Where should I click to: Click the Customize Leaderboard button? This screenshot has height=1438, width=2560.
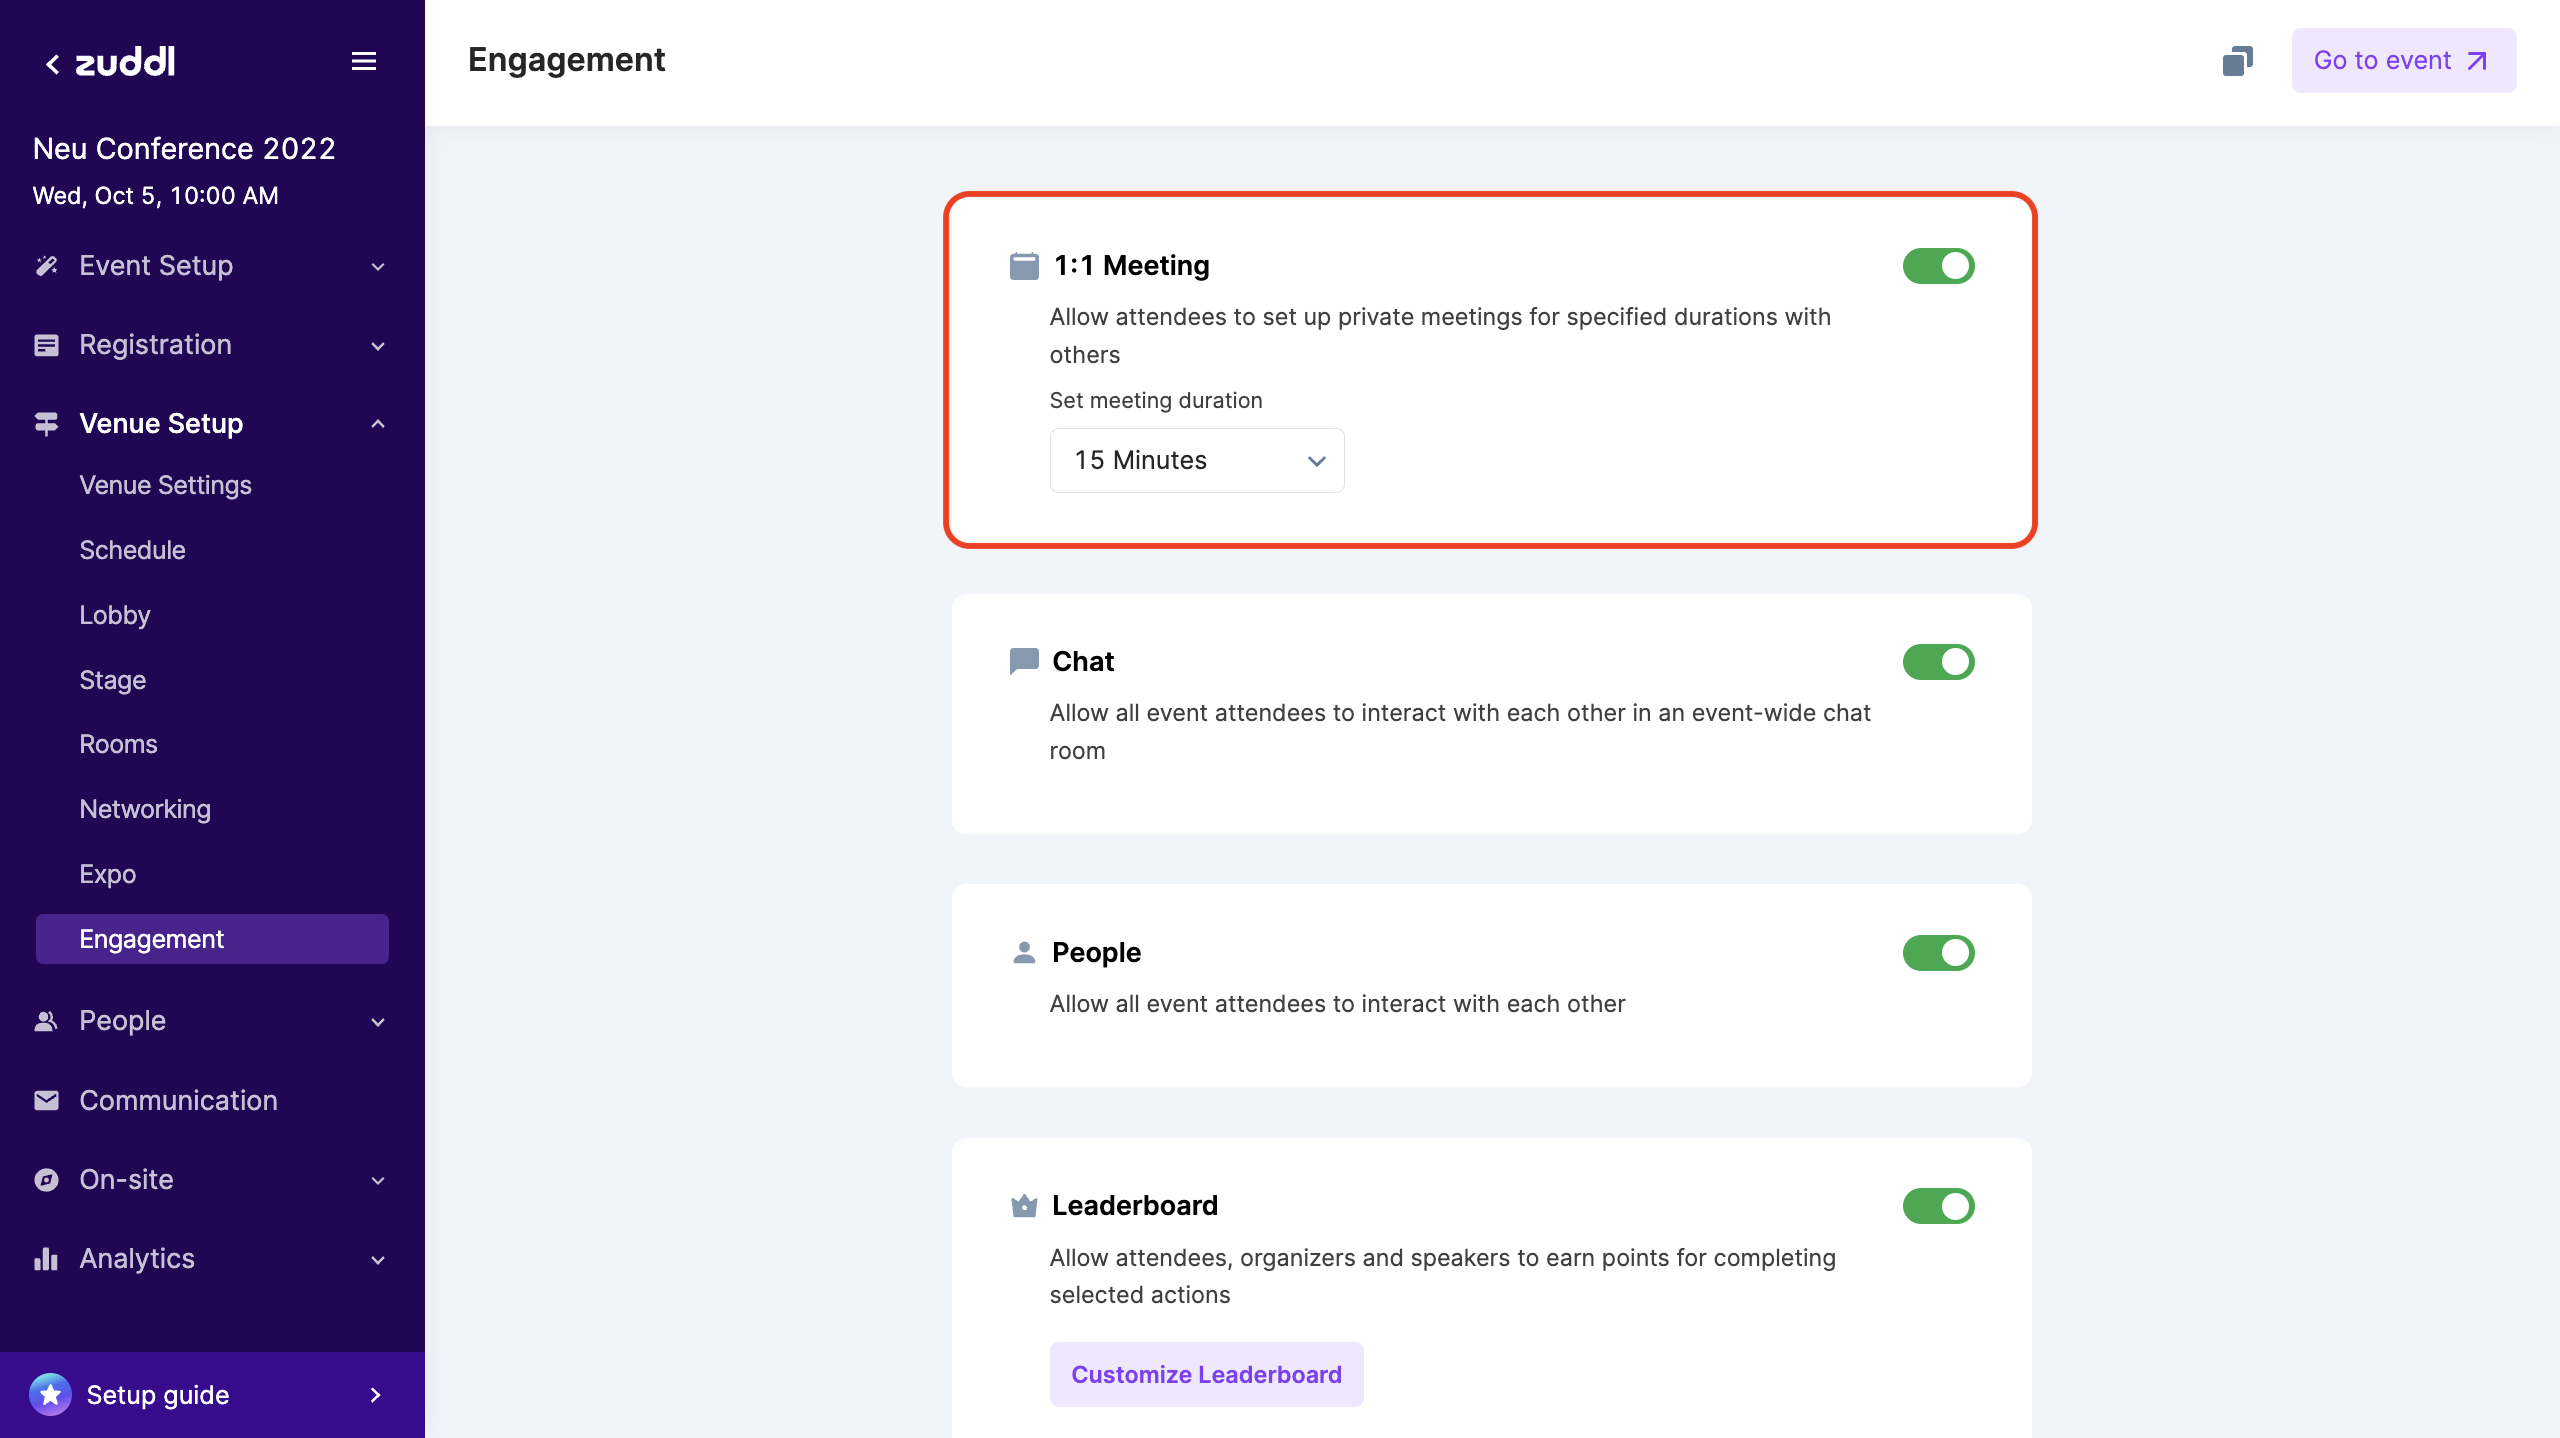point(1206,1374)
